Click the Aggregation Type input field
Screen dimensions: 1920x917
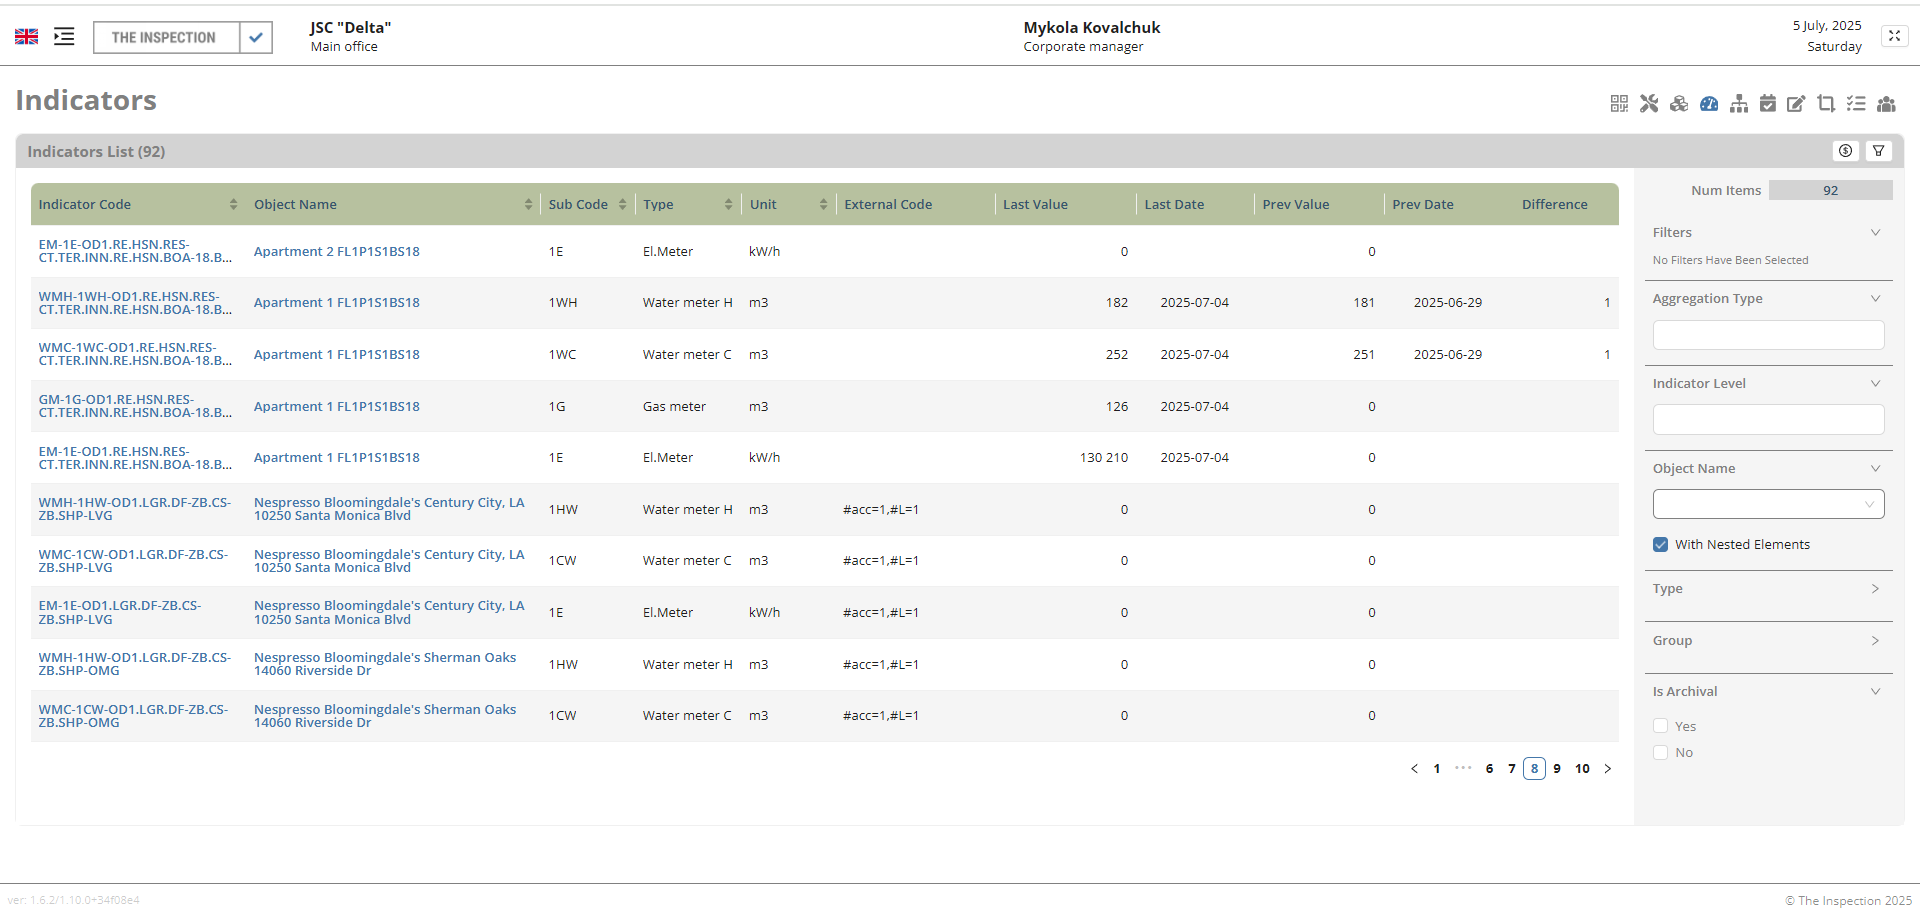pos(1768,335)
